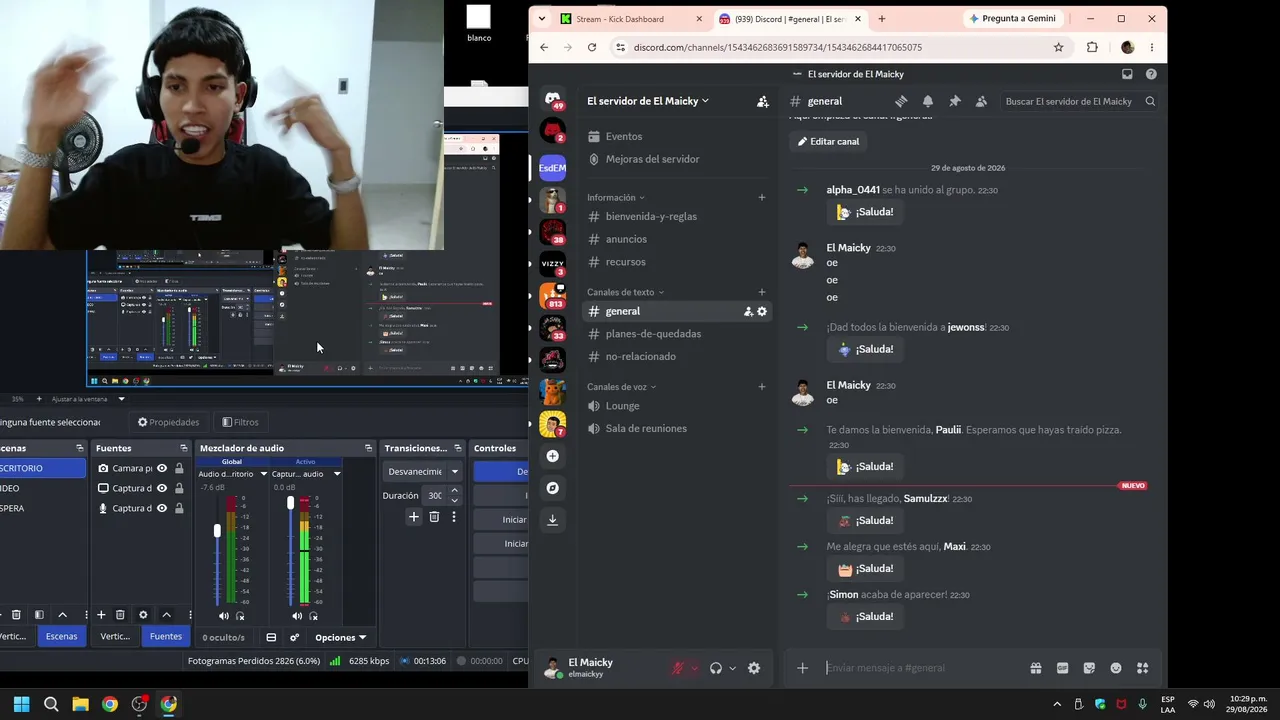Mute the Captura audio mixer channel
Screen dimensions: 1280x720
point(297,616)
